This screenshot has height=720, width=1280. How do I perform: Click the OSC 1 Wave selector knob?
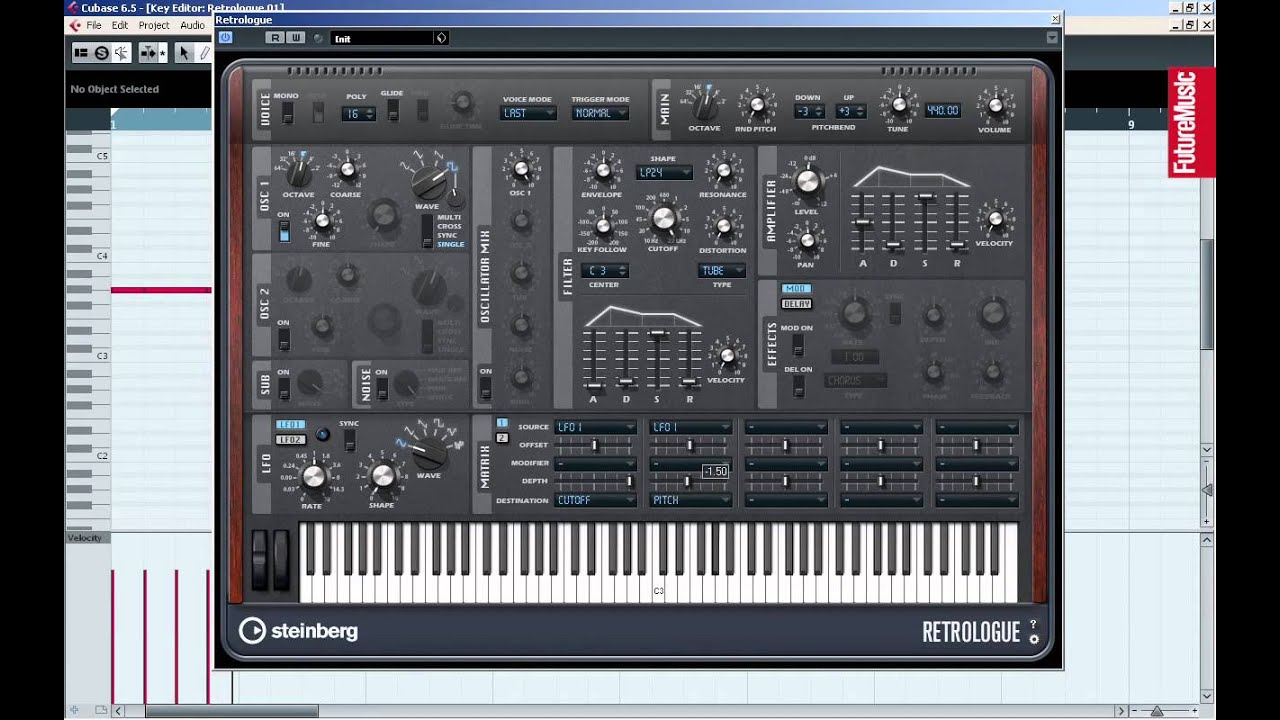point(430,182)
